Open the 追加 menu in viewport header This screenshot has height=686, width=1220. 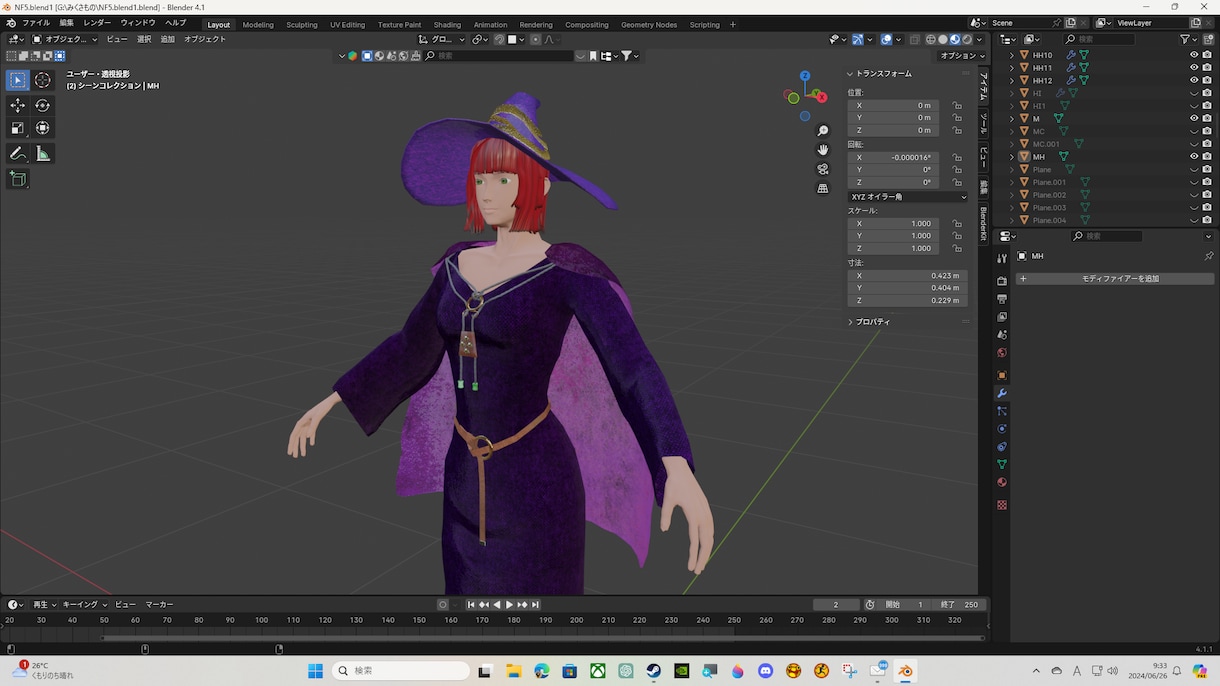[167, 39]
